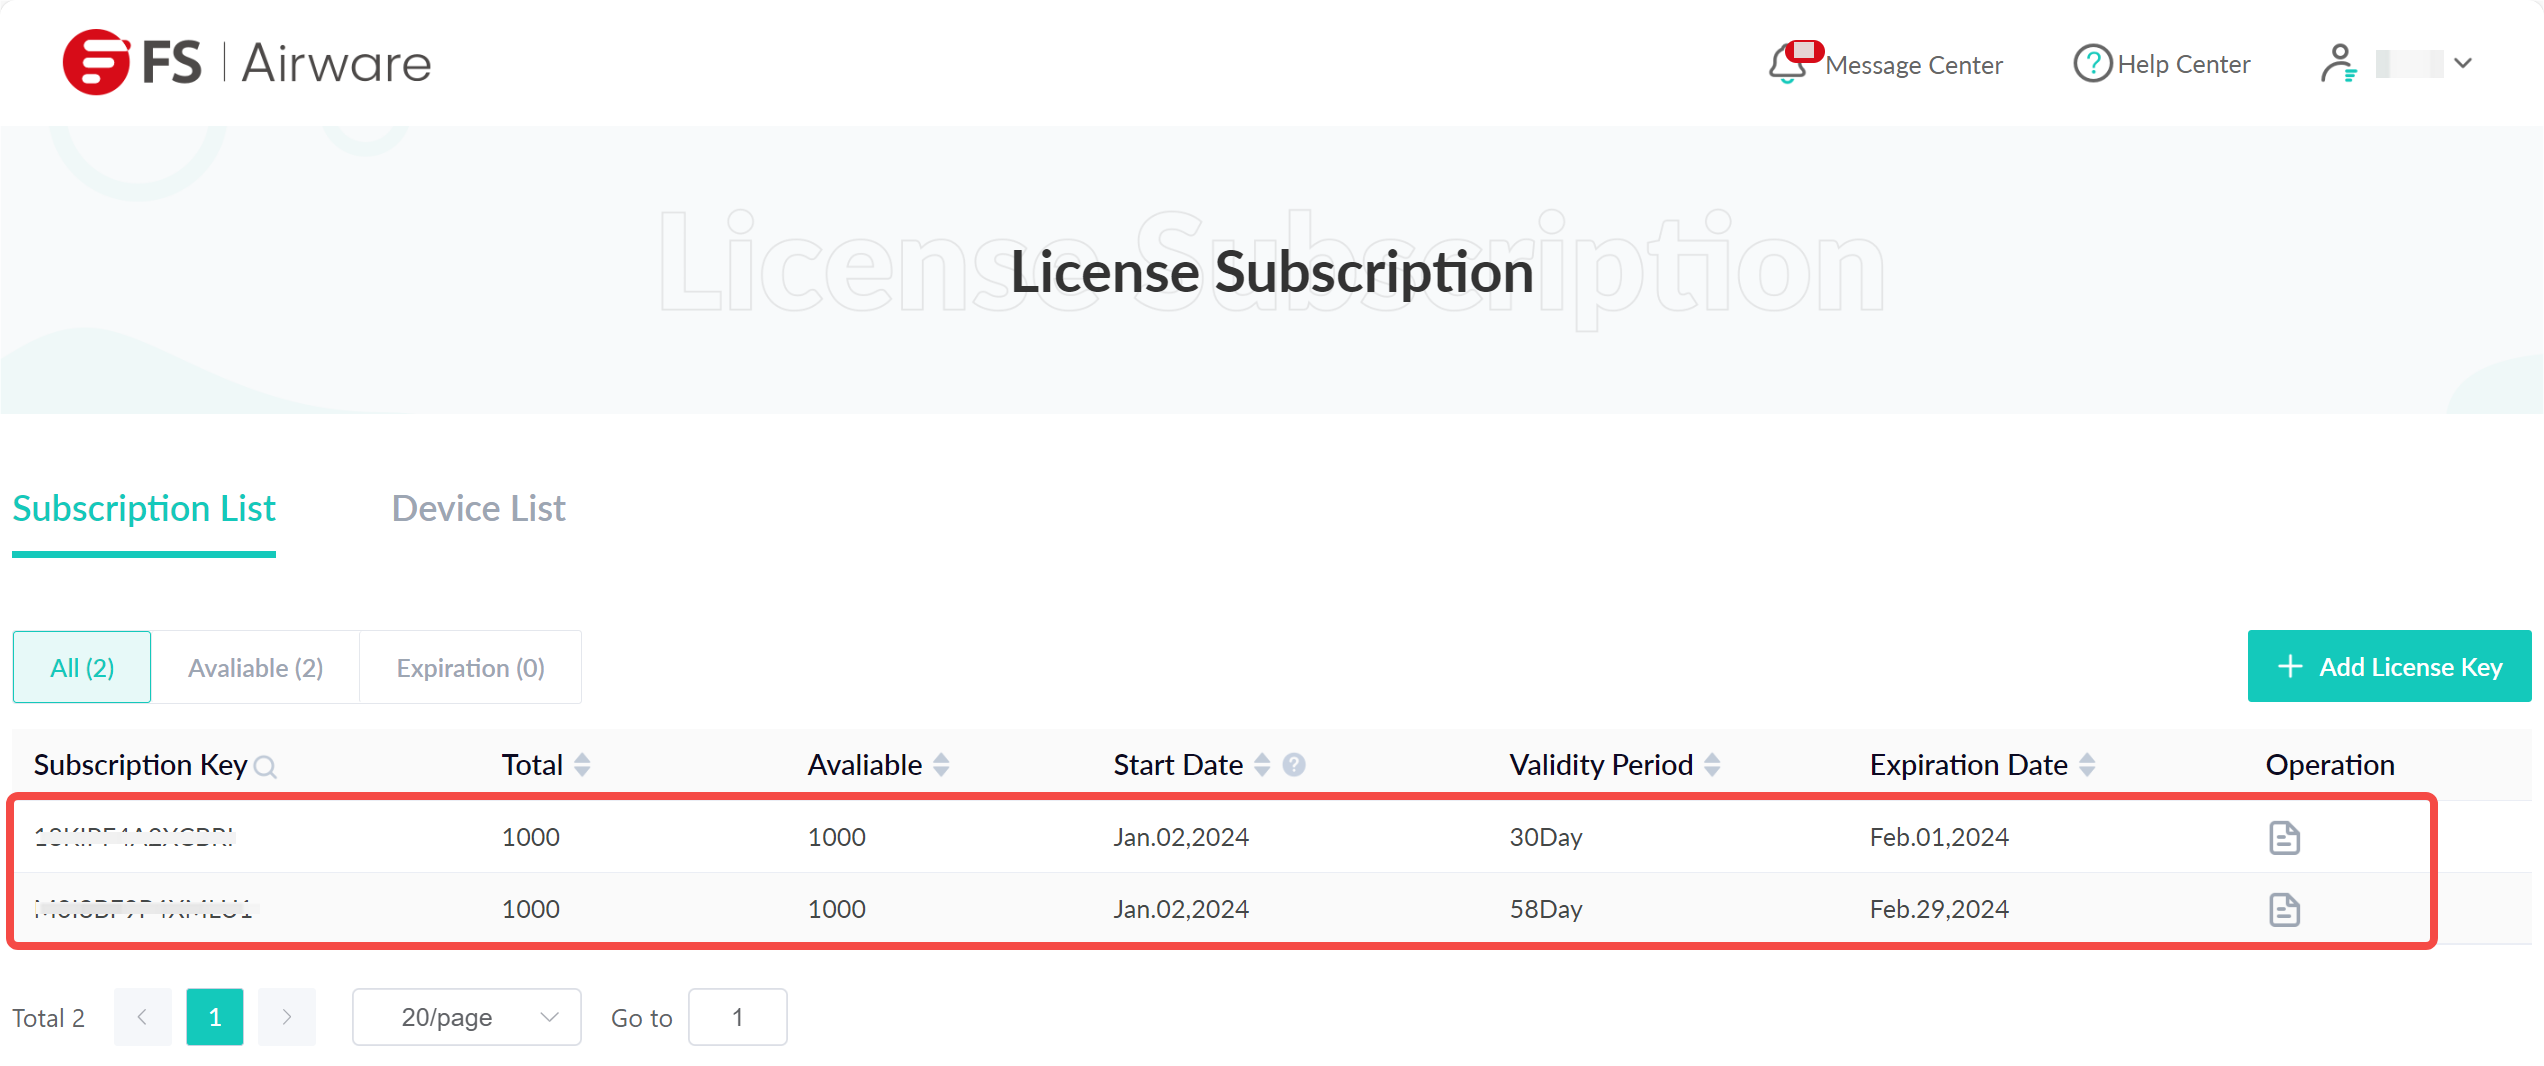Image resolution: width=2544 pixels, height=1066 pixels.
Task: Sort table by Total column
Action: [x=582, y=765]
